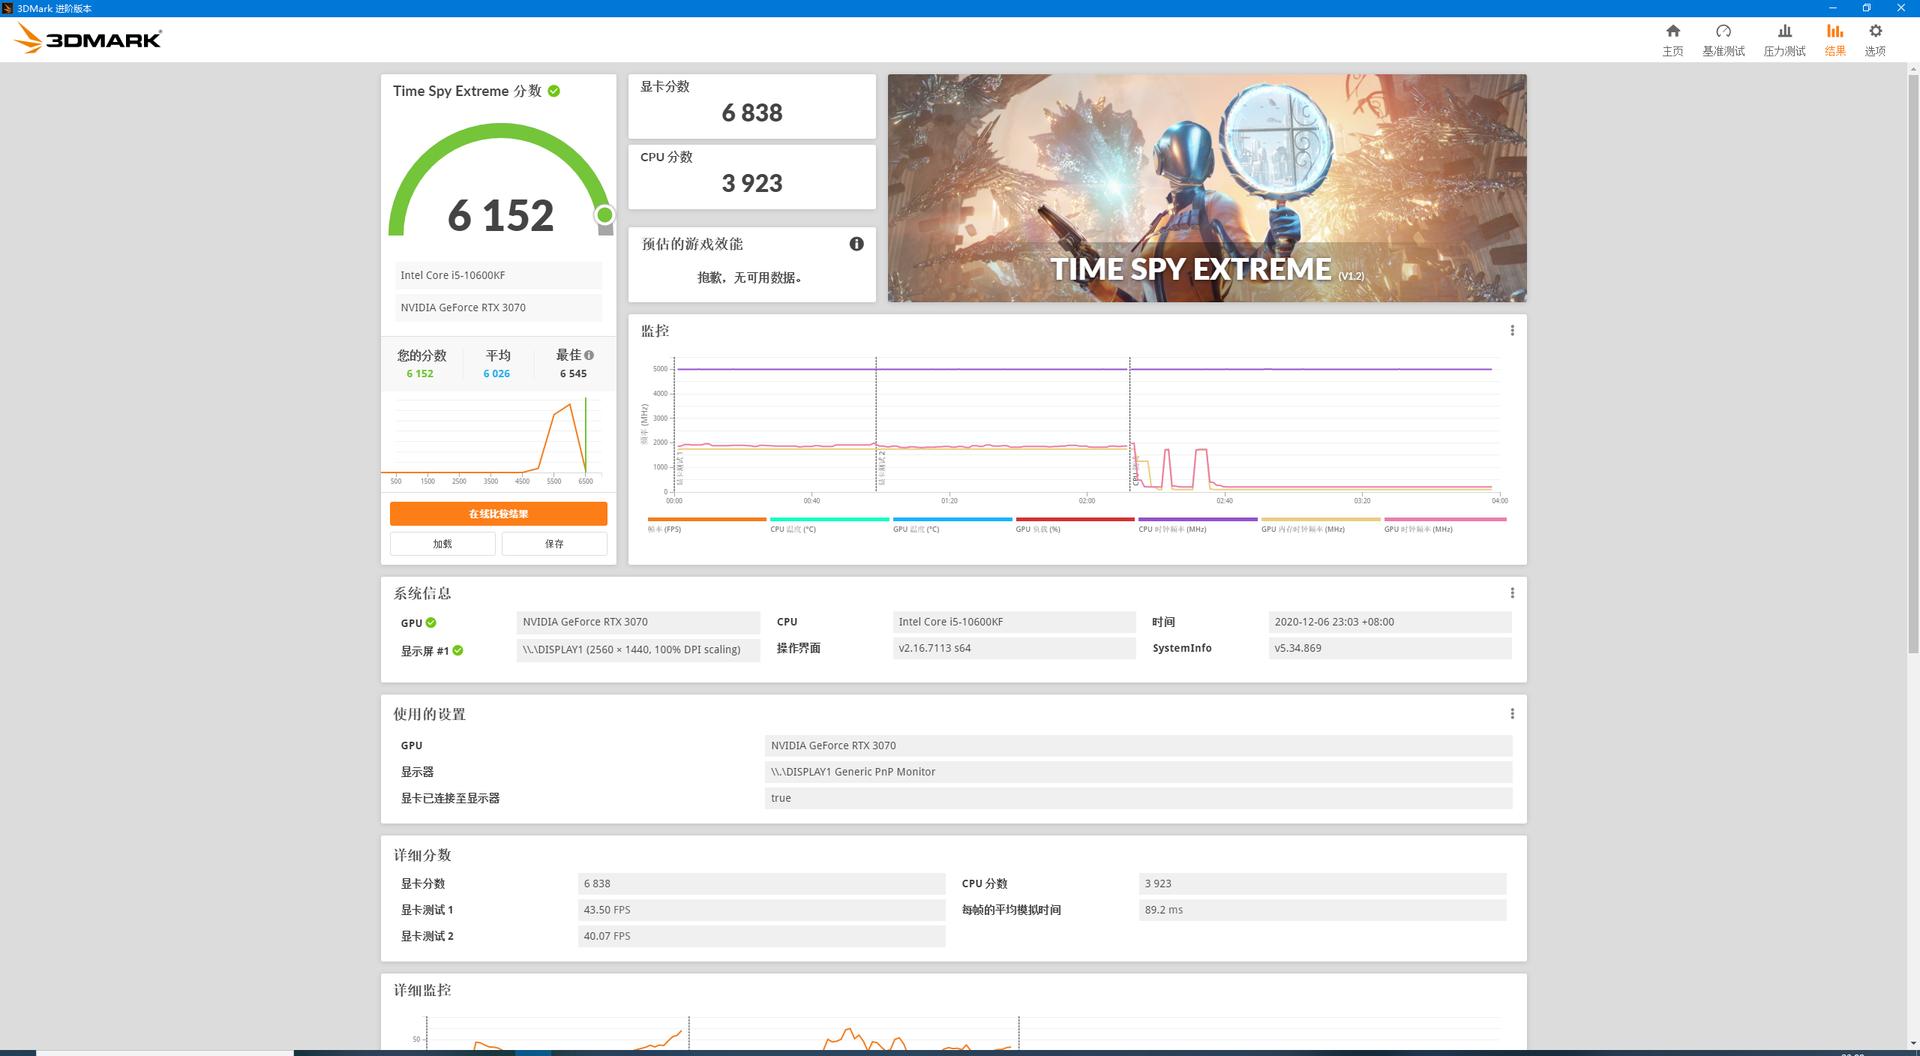Click green check icon beside 显示屏 #1

coord(458,650)
